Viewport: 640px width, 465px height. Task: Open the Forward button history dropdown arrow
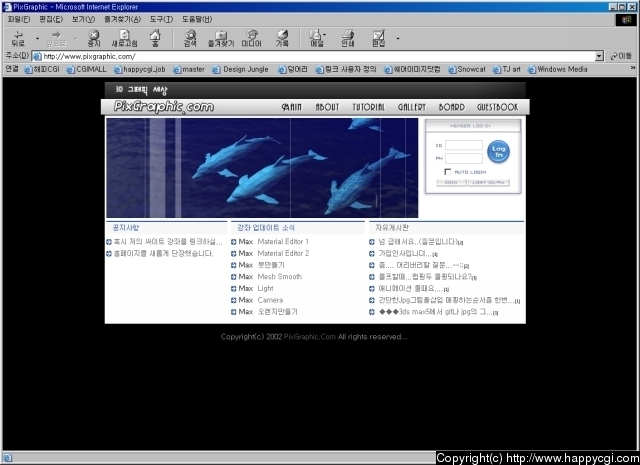(x=76, y=38)
